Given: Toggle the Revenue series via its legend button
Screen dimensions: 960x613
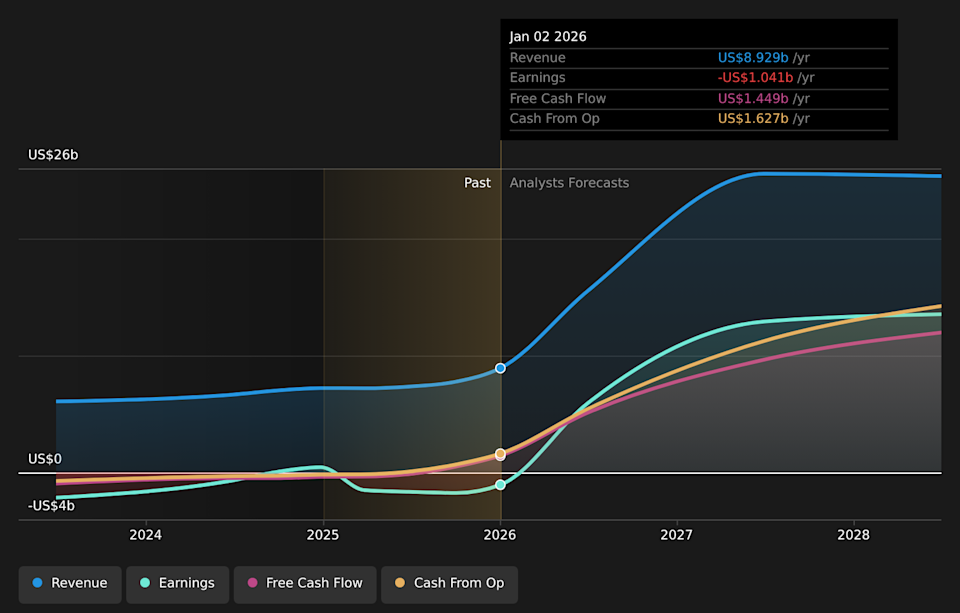Looking at the screenshot, I should (69, 582).
